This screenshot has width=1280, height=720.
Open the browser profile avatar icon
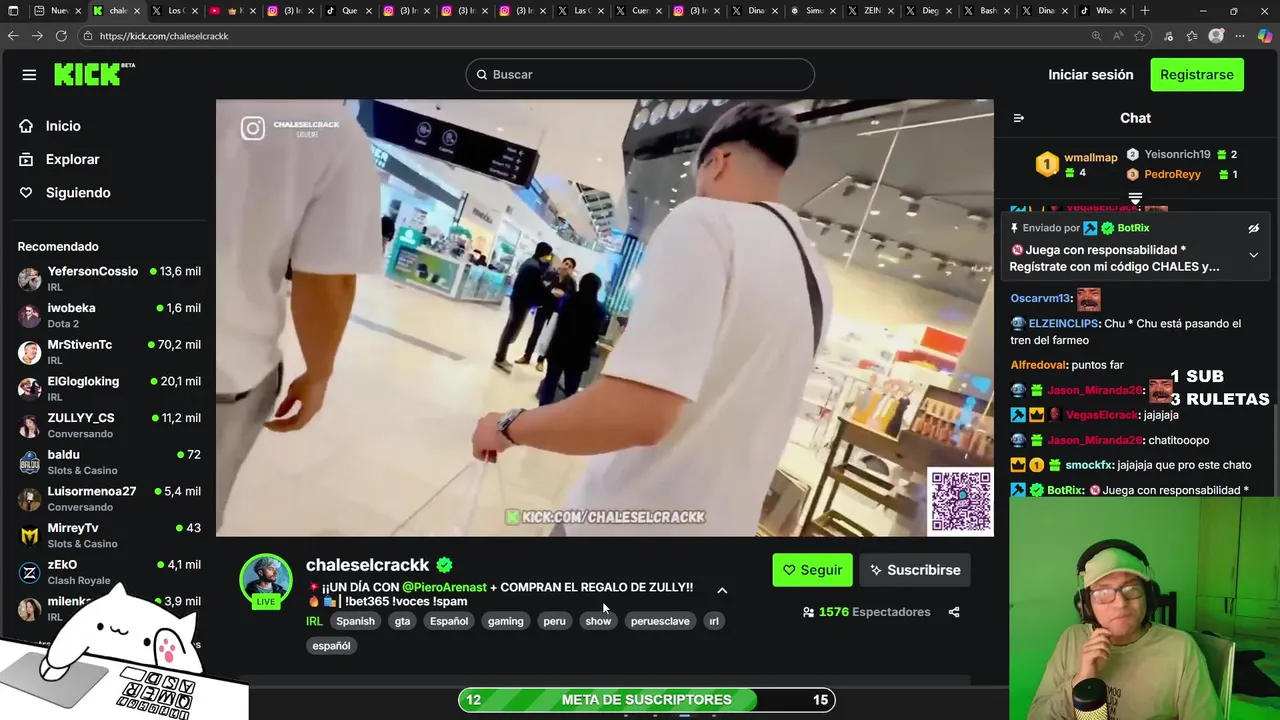(1216, 36)
